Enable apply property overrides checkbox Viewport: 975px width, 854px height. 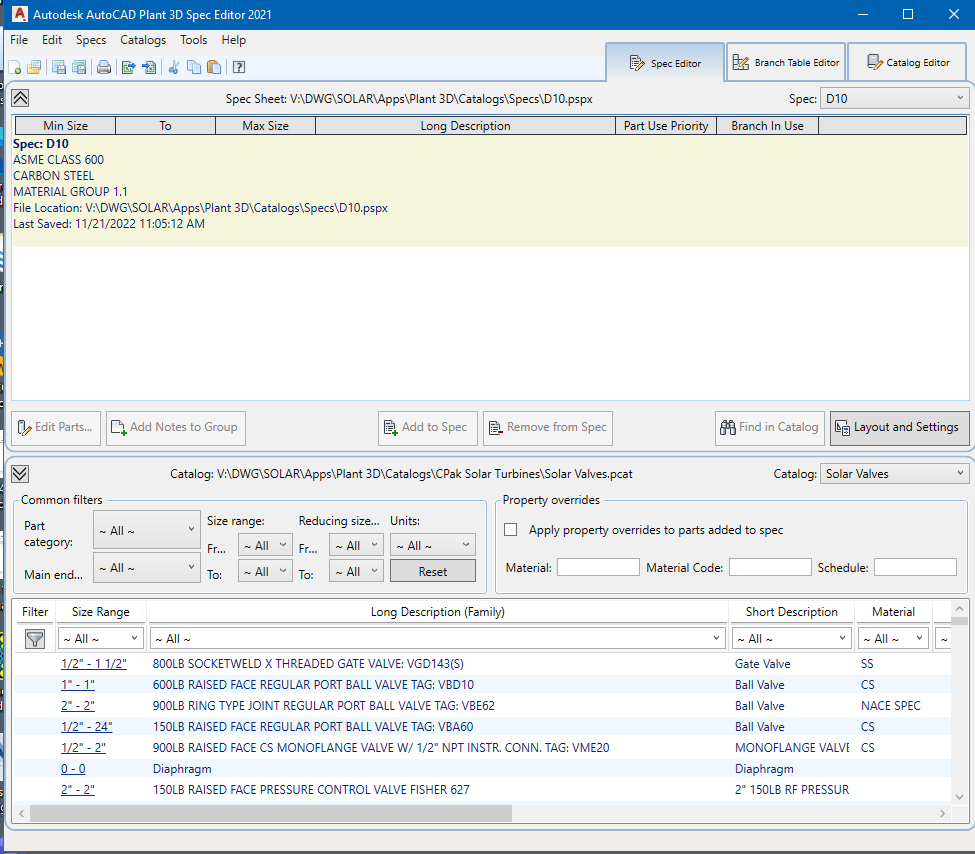tap(511, 530)
